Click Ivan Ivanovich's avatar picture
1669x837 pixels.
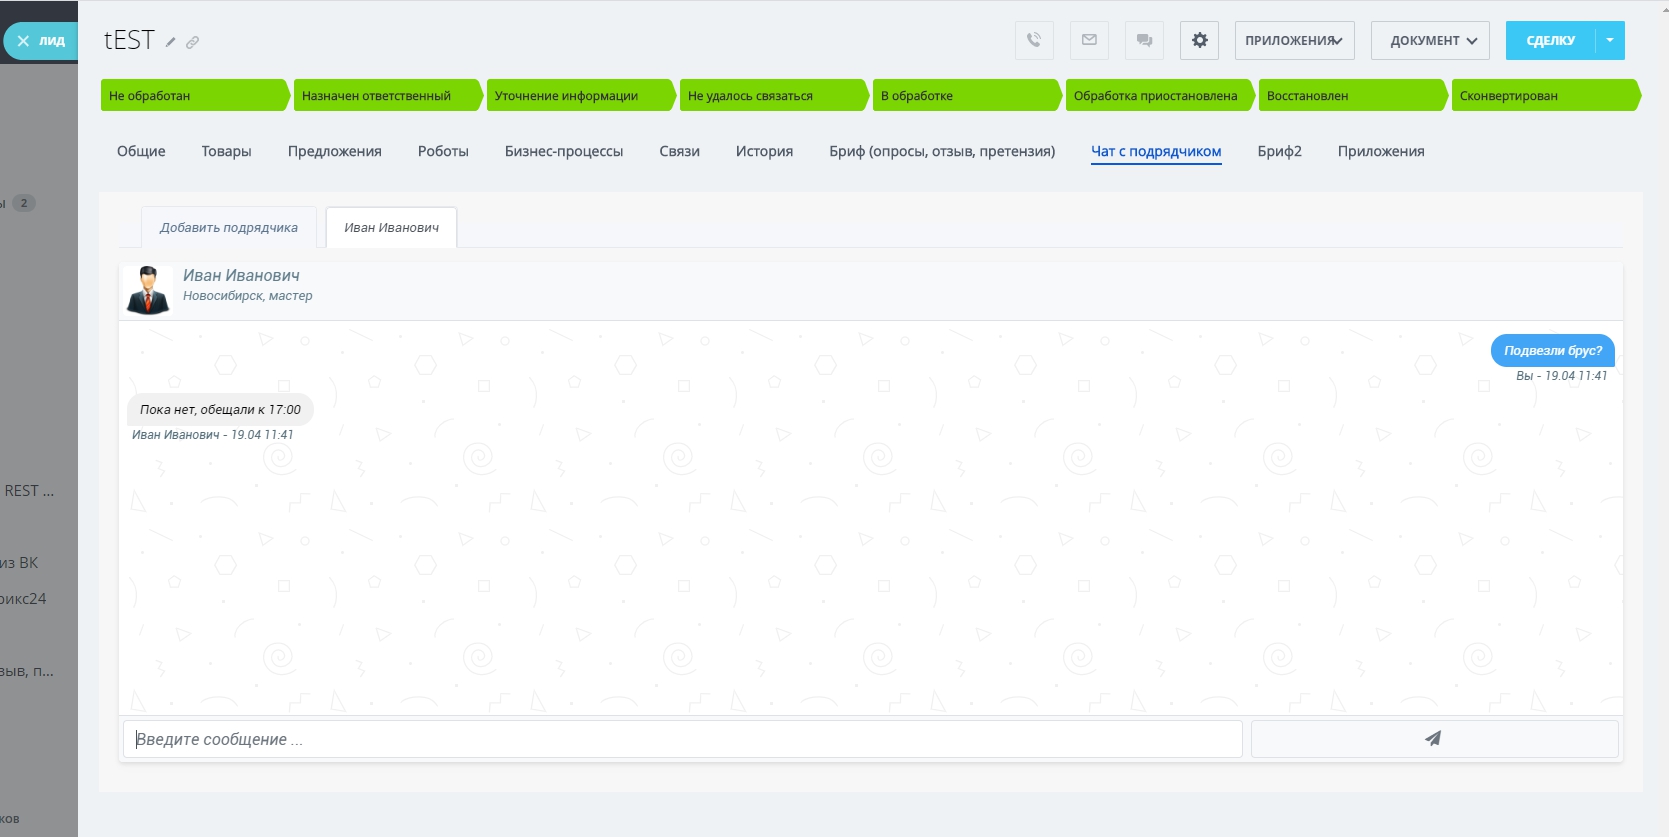[148, 290]
